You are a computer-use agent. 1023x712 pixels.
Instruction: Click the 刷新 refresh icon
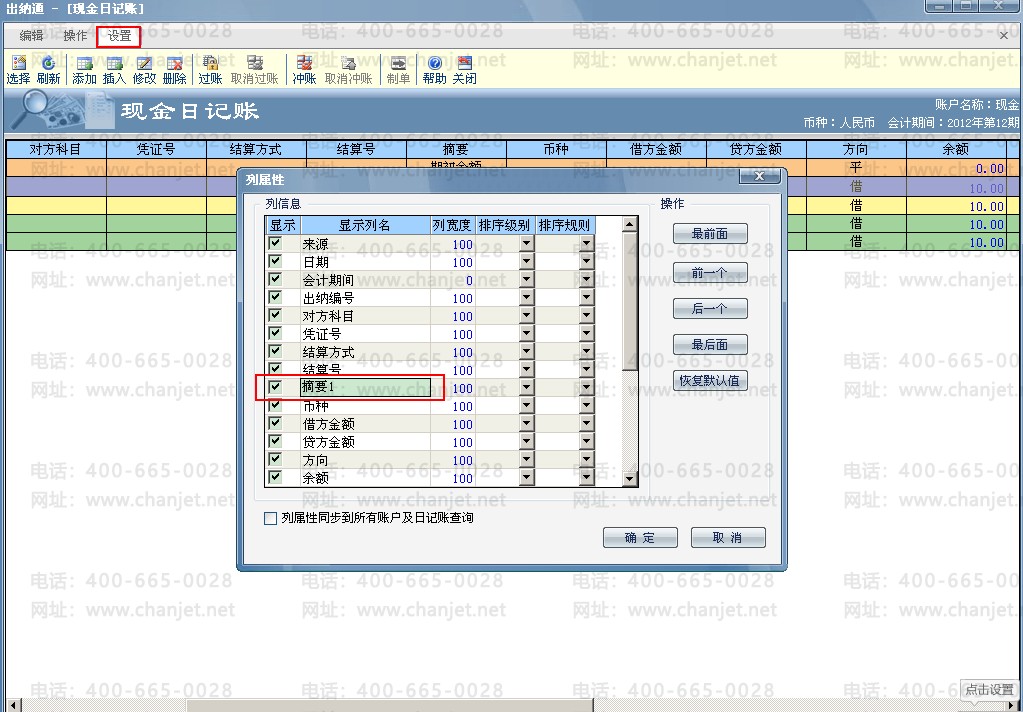[48, 70]
